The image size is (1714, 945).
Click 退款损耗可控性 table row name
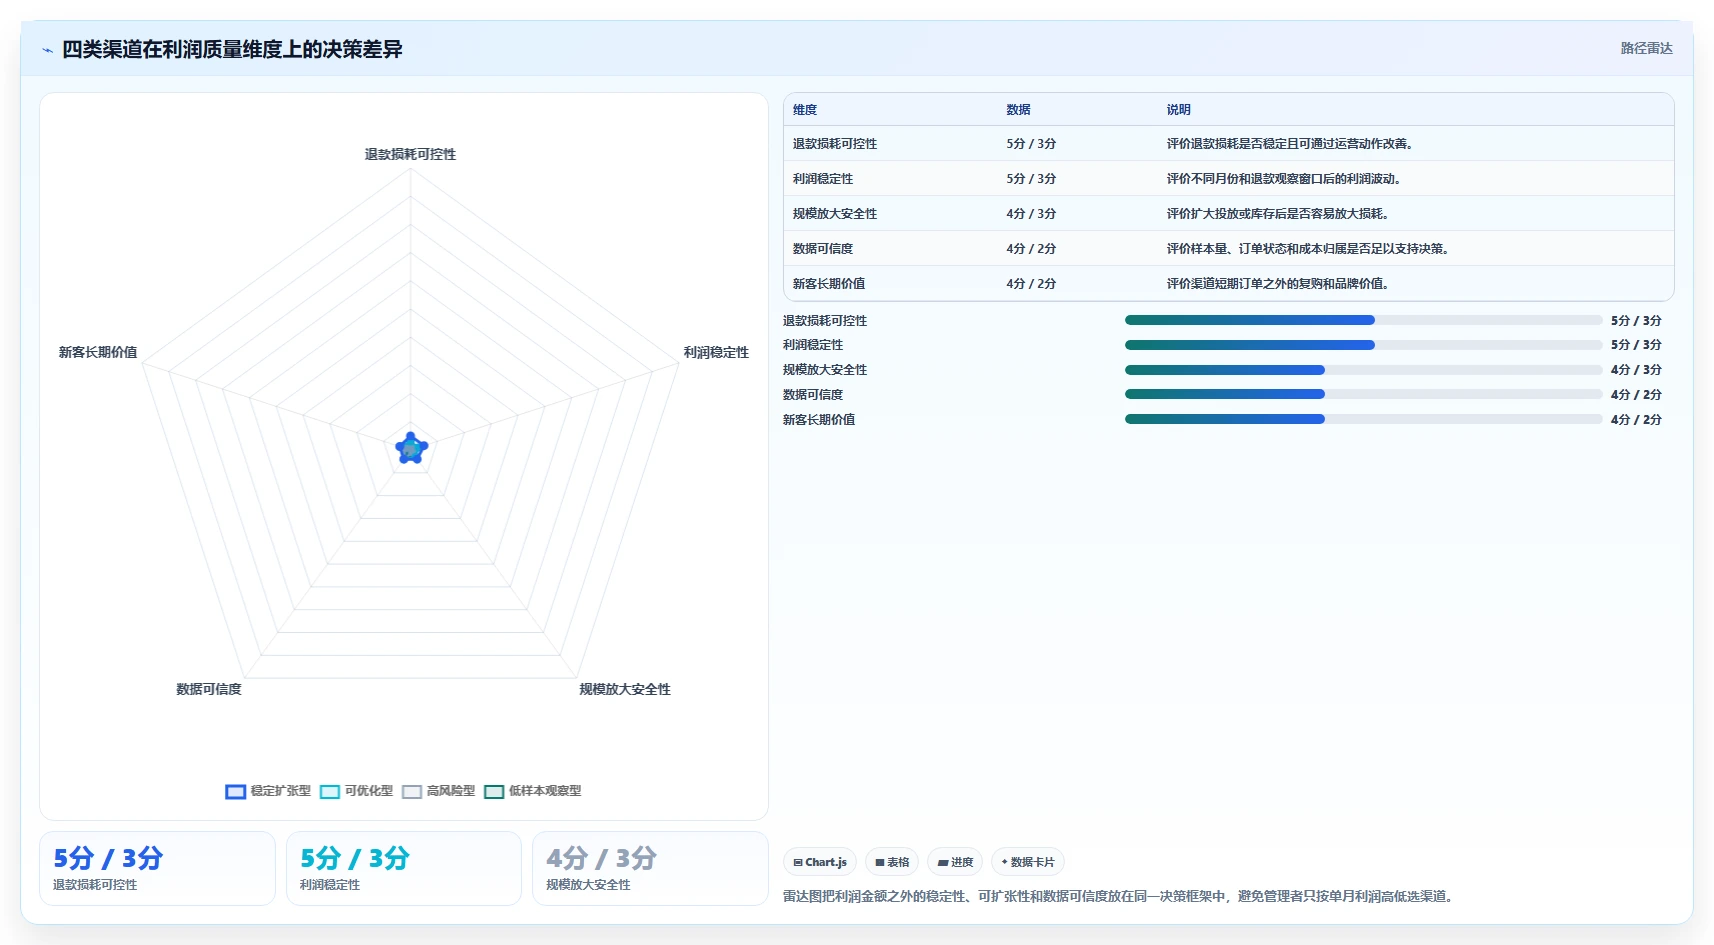[x=835, y=144]
